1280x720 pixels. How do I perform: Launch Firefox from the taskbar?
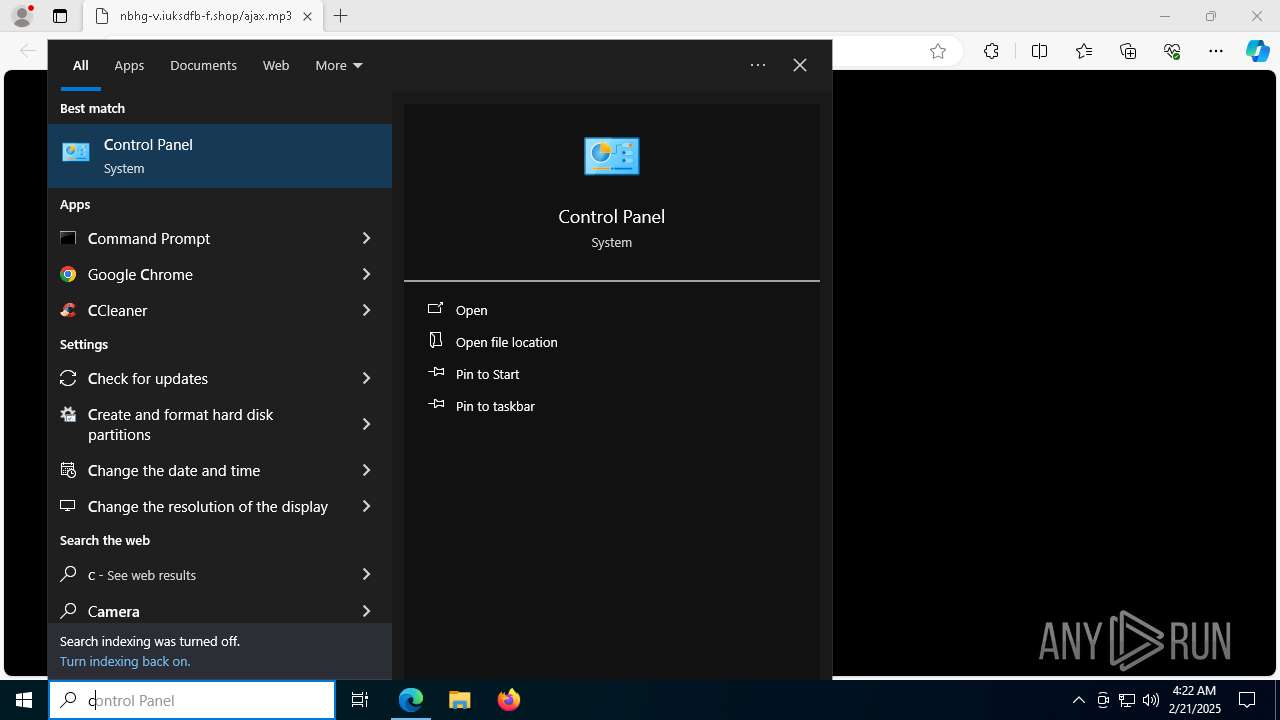(x=509, y=700)
